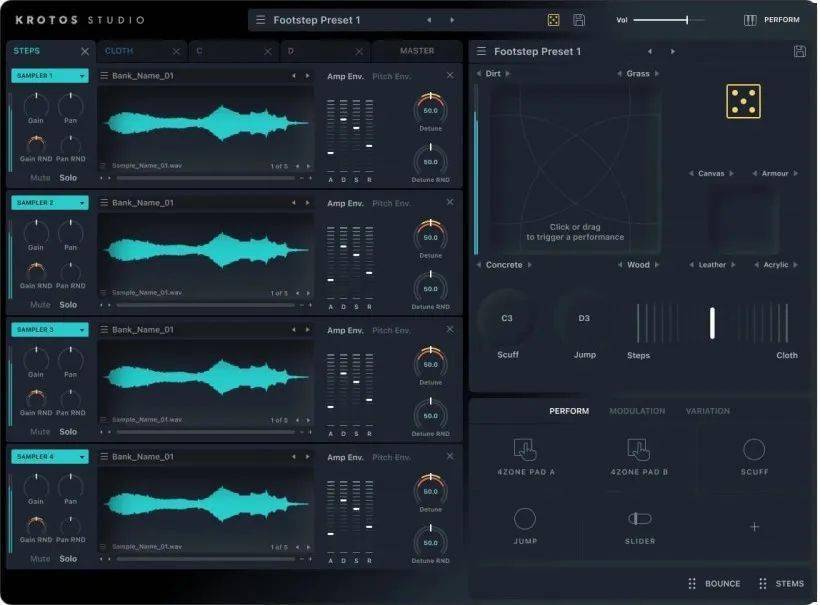820x605 pixels.
Task: Select the 4Zone Pad B icon
Action: pyautogui.click(x=639, y=450)
